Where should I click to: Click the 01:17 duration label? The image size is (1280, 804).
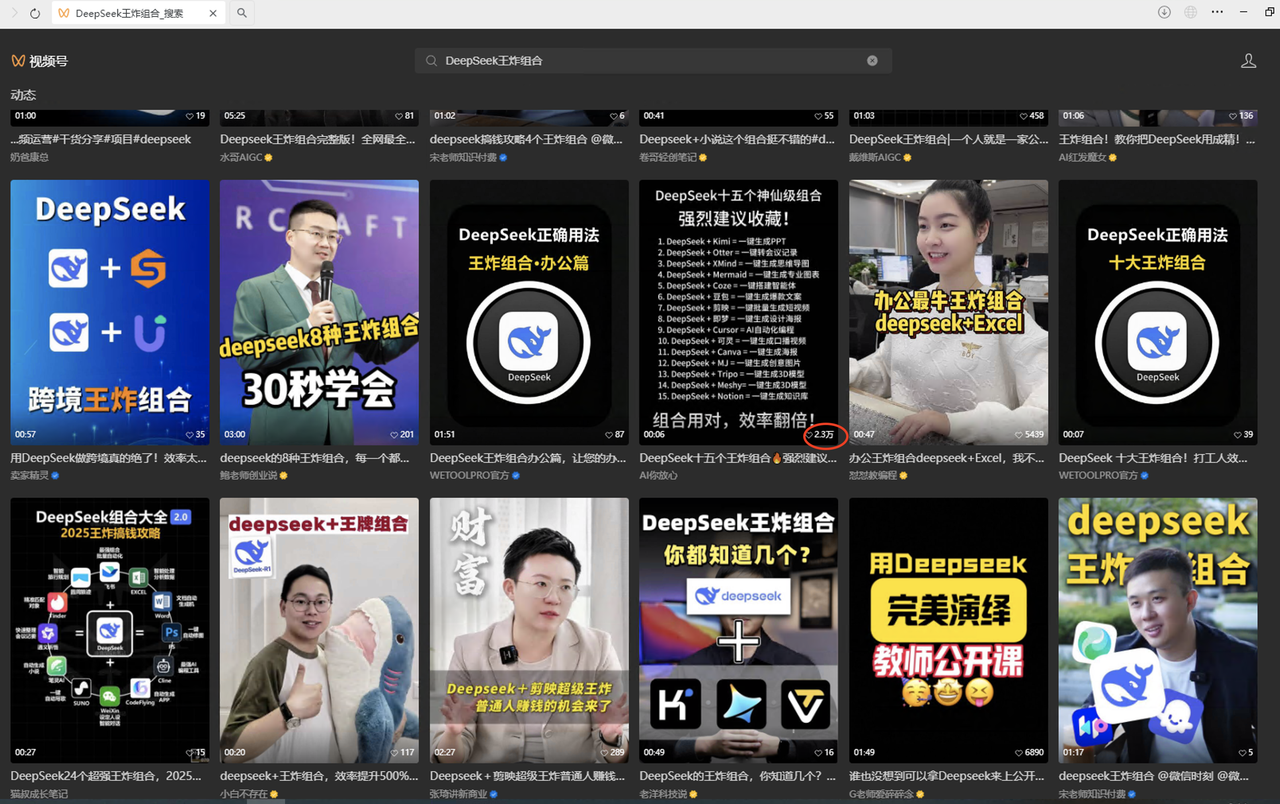1074,753
